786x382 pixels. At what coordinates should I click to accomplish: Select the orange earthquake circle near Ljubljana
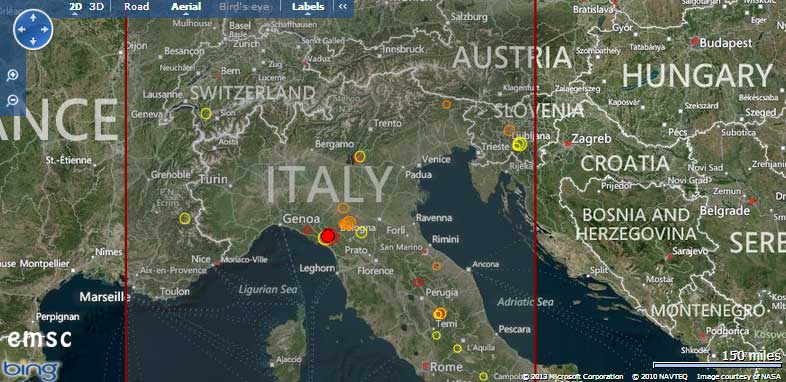[x=509, y=130]
